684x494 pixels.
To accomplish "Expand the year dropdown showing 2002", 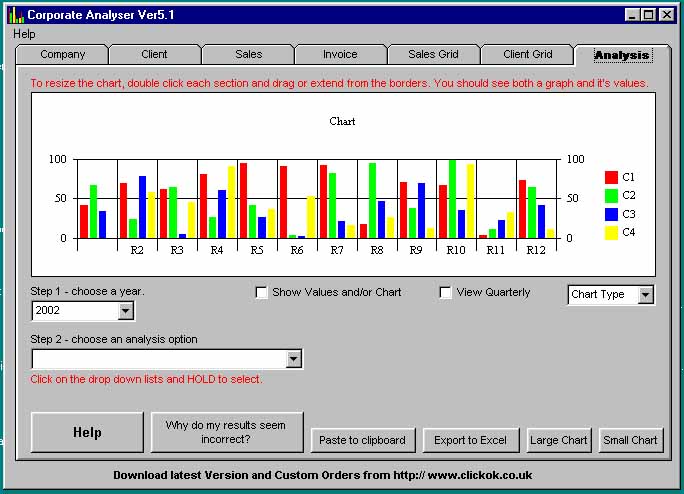I will click(126, 311).
